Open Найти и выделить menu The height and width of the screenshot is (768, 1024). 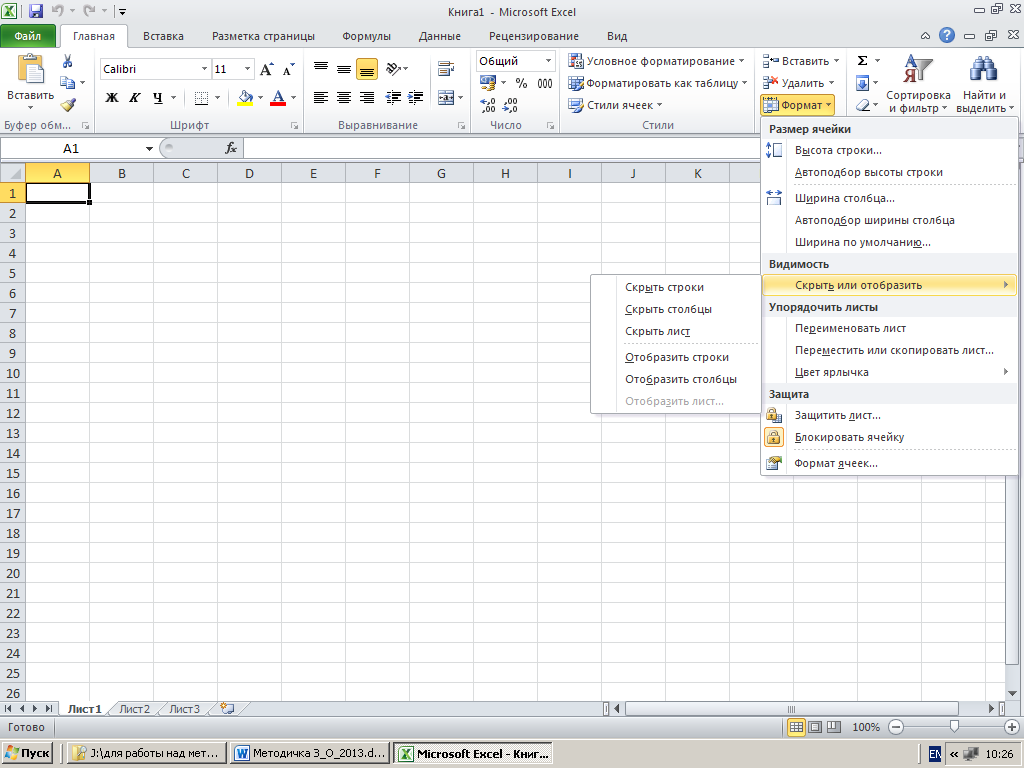[984, 84]
